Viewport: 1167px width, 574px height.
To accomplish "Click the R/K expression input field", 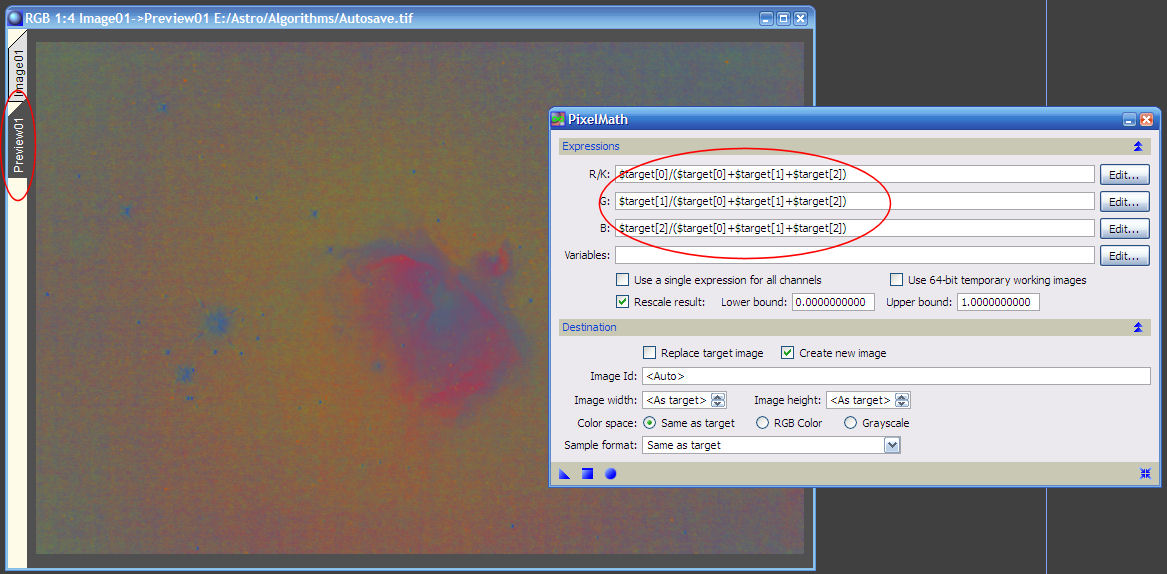I will coord(854,174).
